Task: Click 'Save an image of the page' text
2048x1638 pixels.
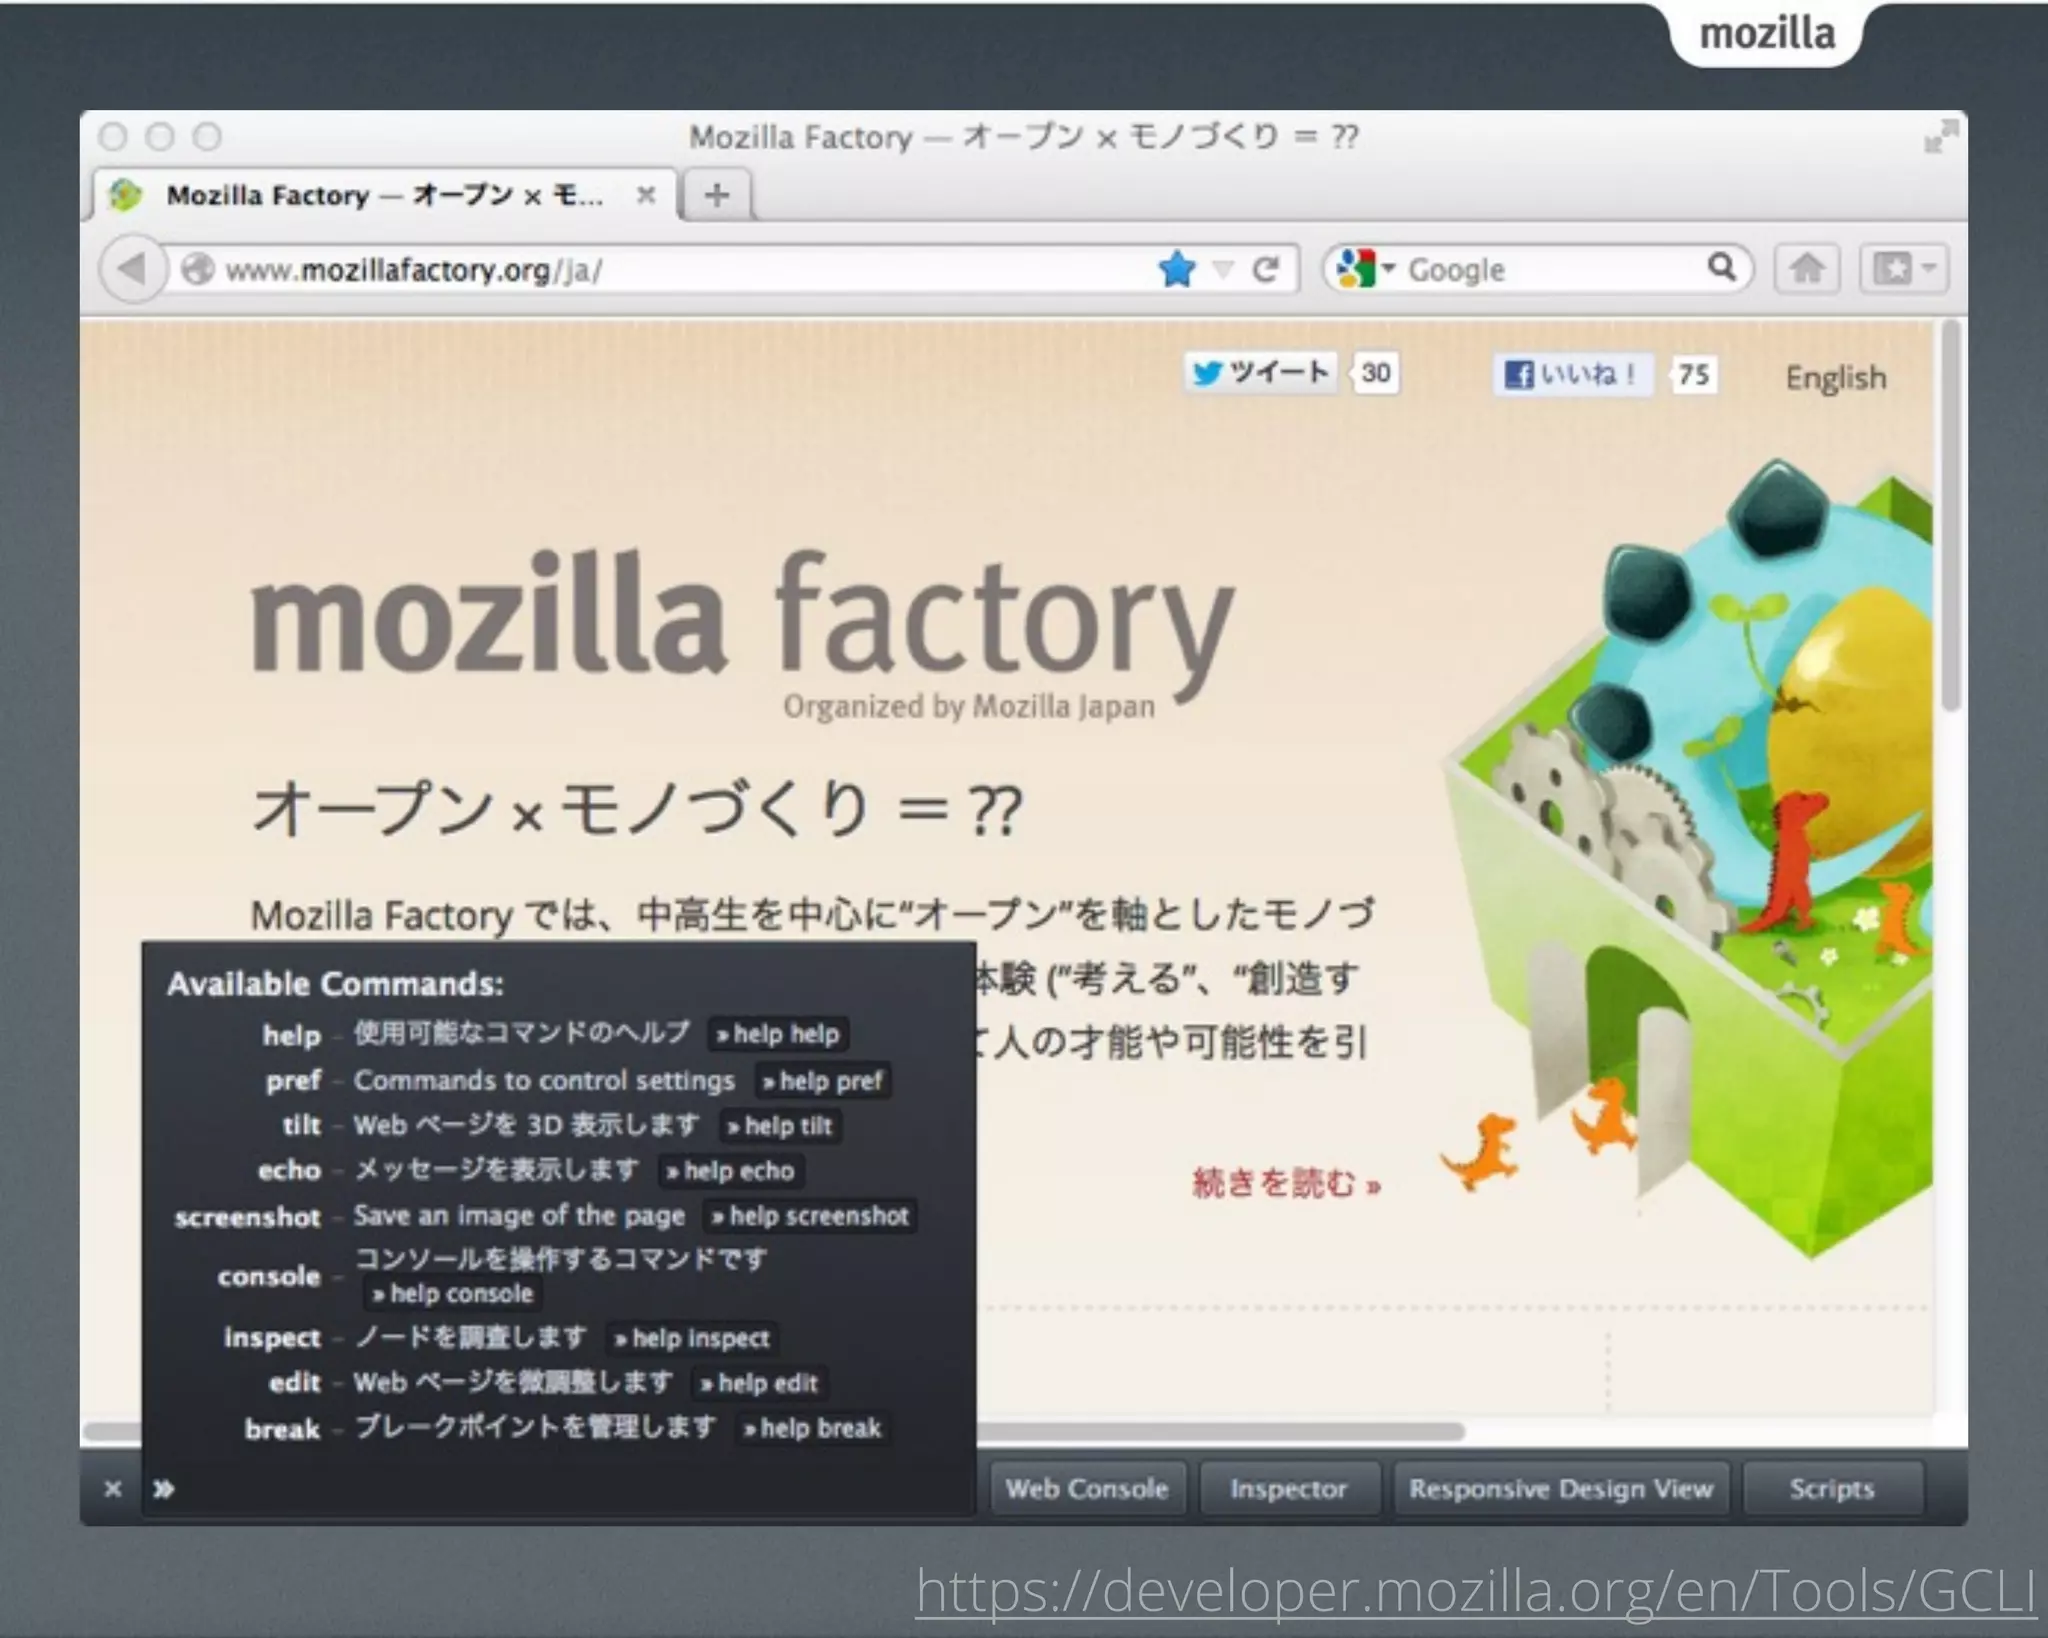Action: (x=519, y=1216)
